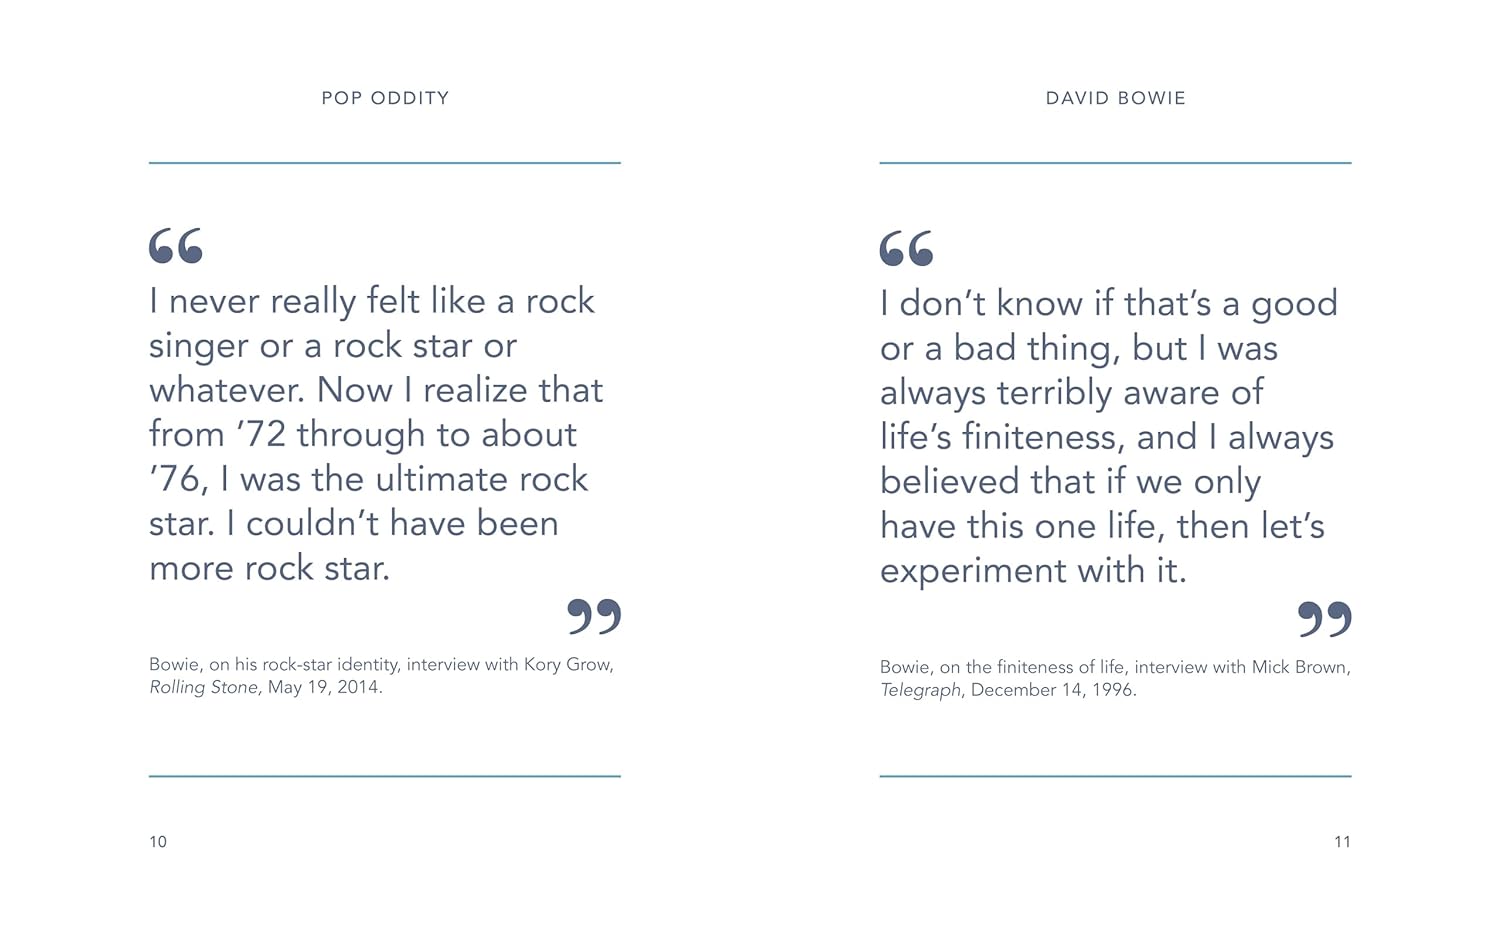The width and height of the screenshot is (1500, 925).
Task: Click the italic Telegraph title
Action: pos(920,690)
